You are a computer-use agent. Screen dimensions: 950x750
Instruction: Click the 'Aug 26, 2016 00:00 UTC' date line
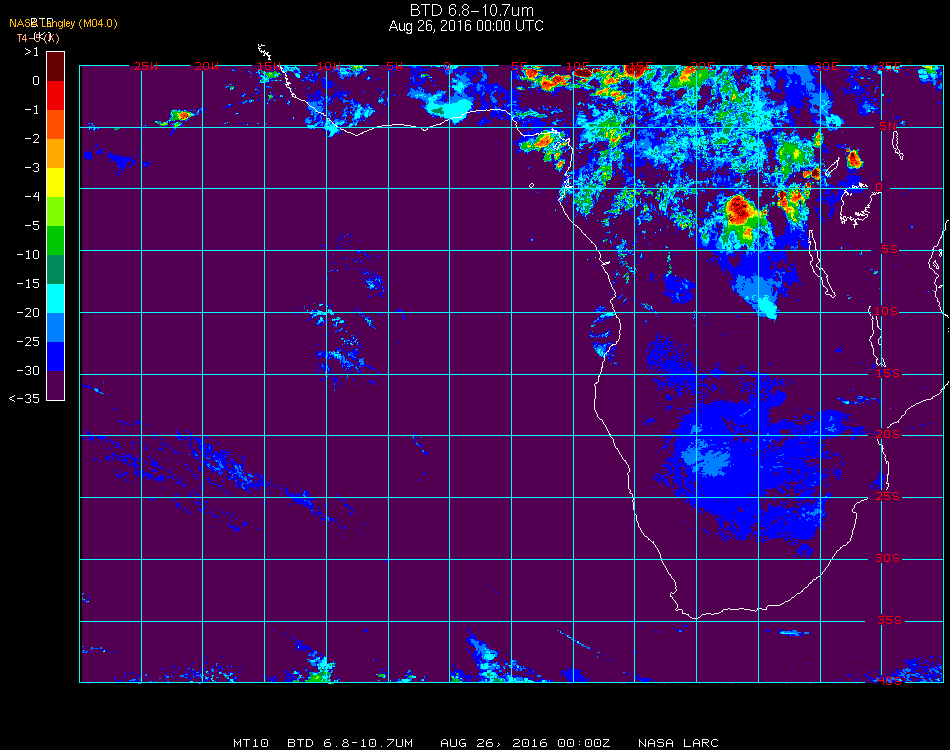tap(466, 26)
